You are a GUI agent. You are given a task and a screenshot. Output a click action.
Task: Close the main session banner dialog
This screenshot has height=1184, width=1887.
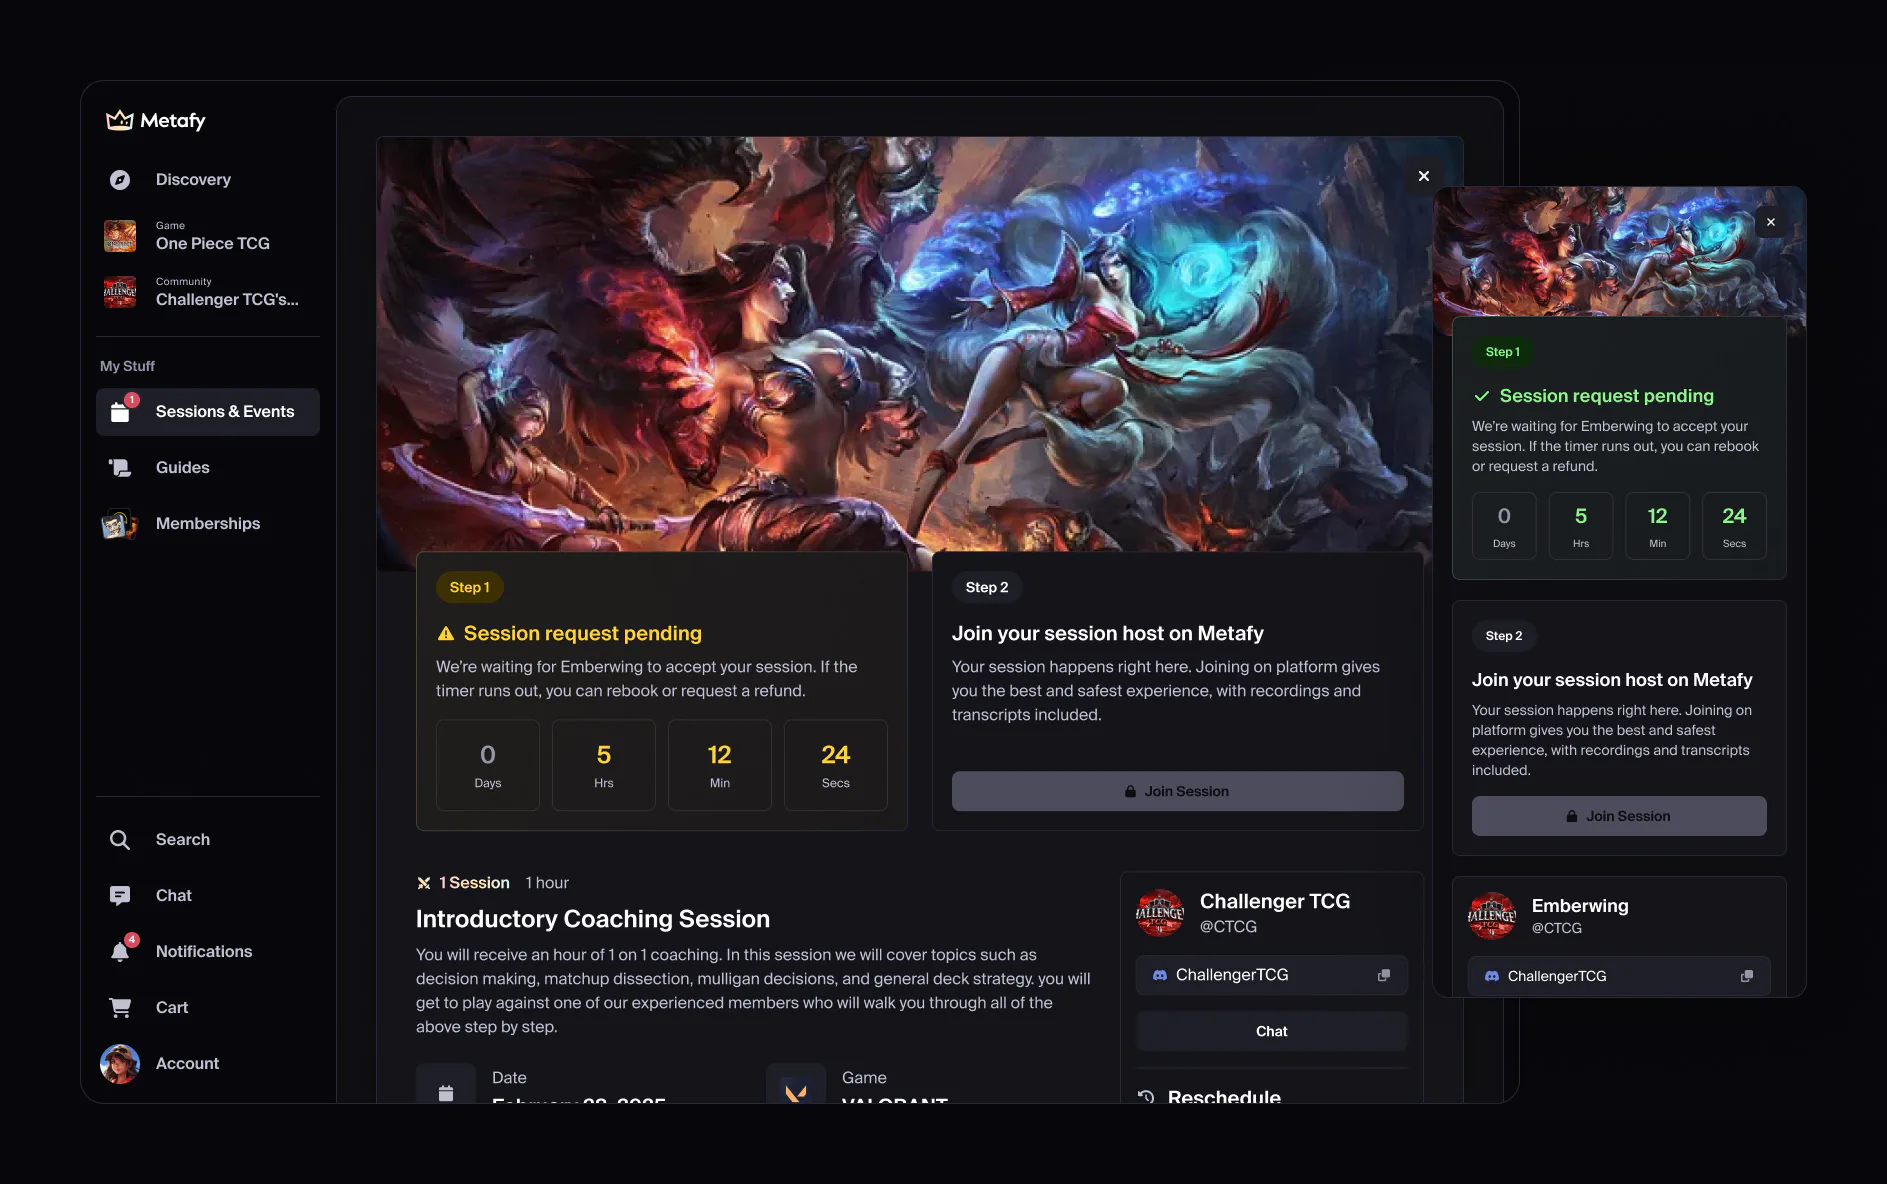click(x=1424, y=176)
